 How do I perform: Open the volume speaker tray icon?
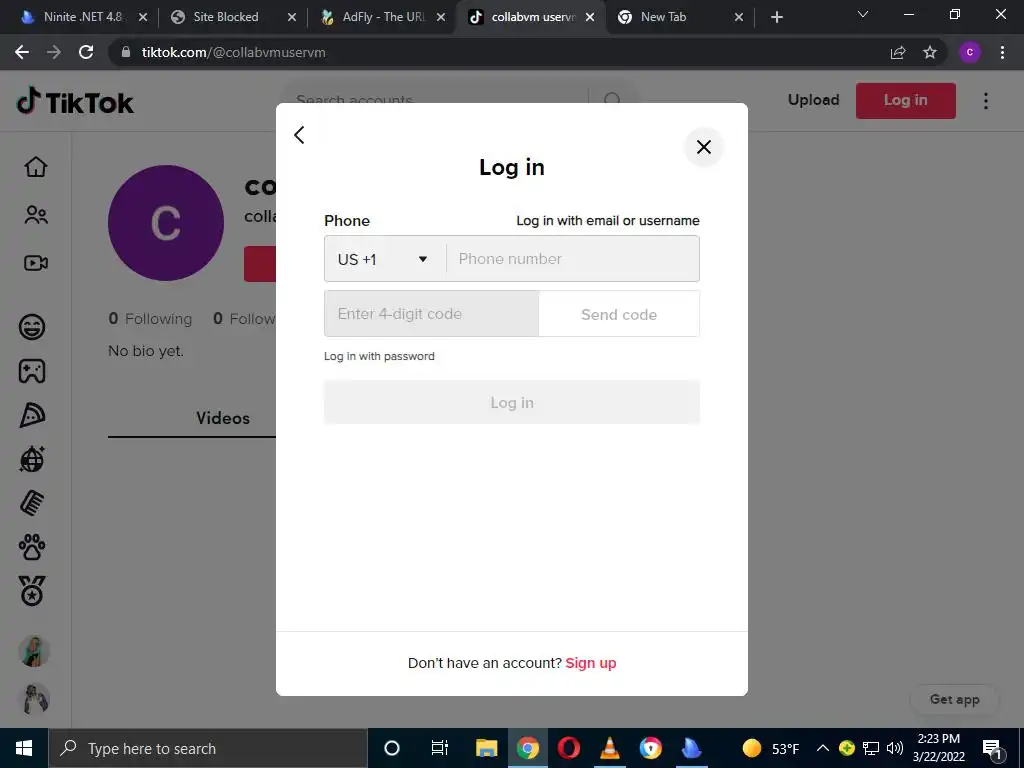coord(895,748)
